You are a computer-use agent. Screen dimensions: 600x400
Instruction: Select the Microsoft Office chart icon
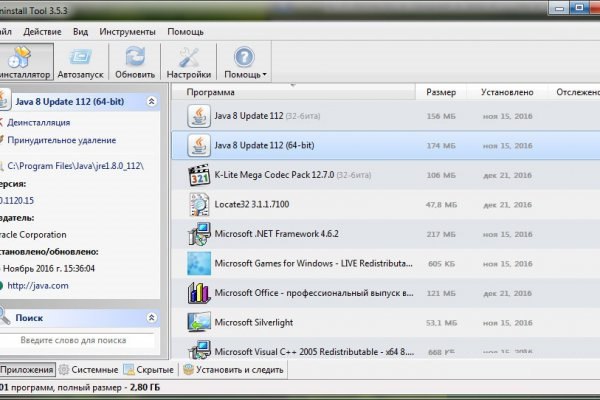(199, 293)
